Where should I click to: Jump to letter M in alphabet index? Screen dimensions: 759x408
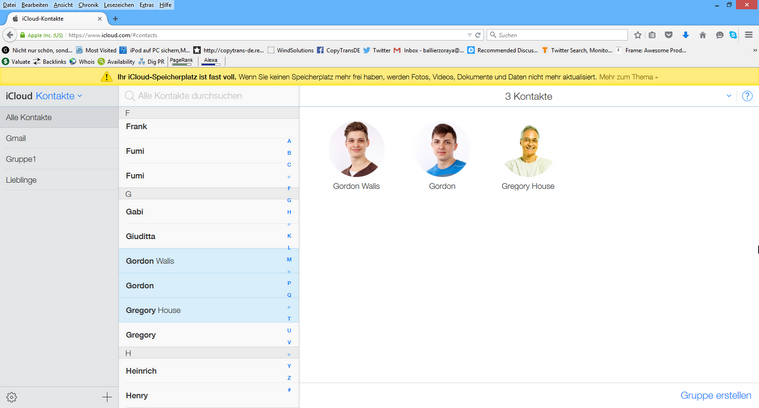(x=289, y=259)
